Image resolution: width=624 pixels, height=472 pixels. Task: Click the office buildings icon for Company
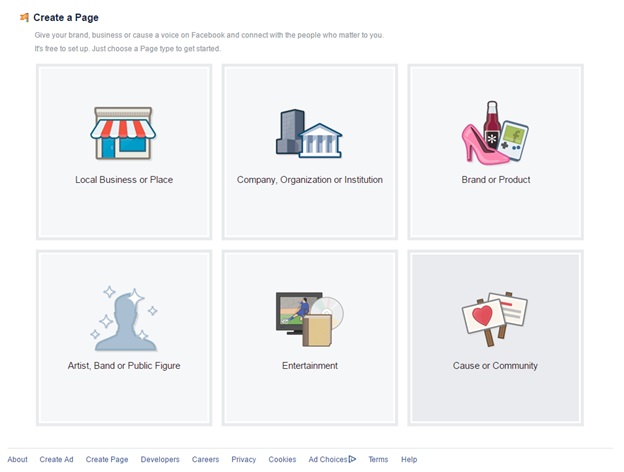tap(309, 133)
